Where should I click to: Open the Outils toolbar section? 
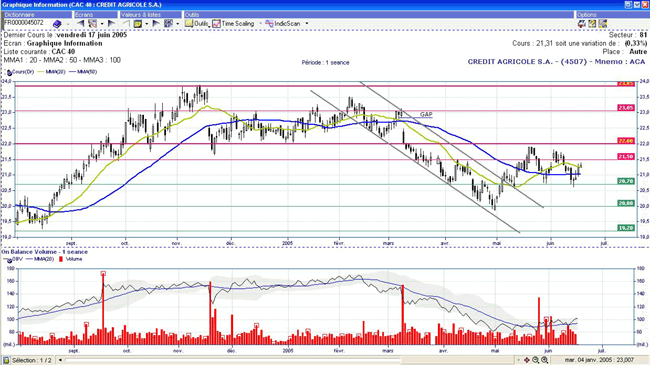click(x=378, y=15)
